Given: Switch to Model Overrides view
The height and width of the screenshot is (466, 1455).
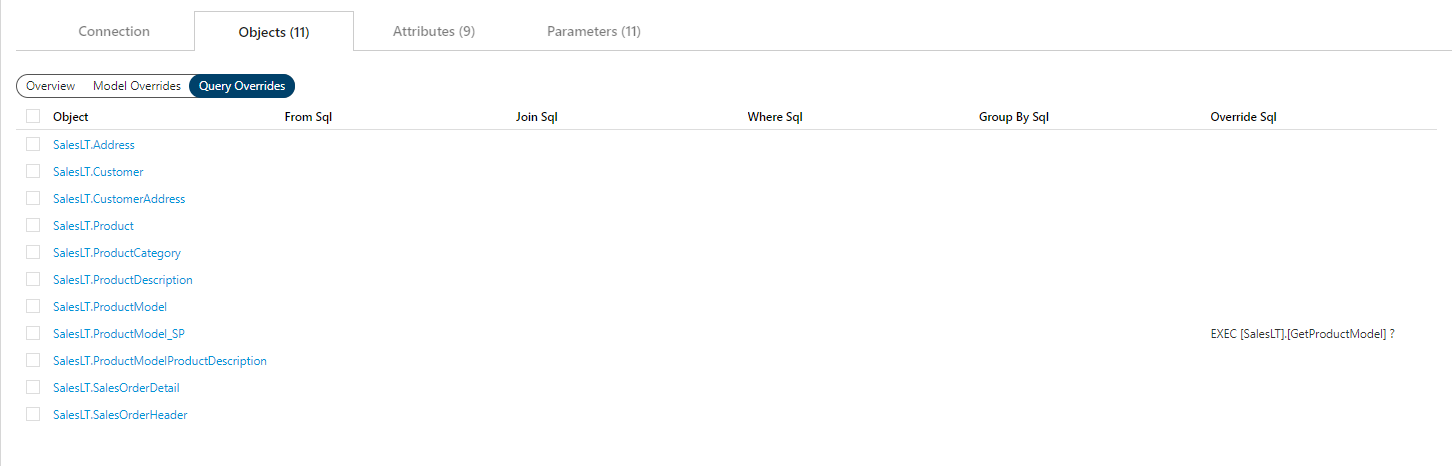Looking at the screenshot, I should point(137,86).
